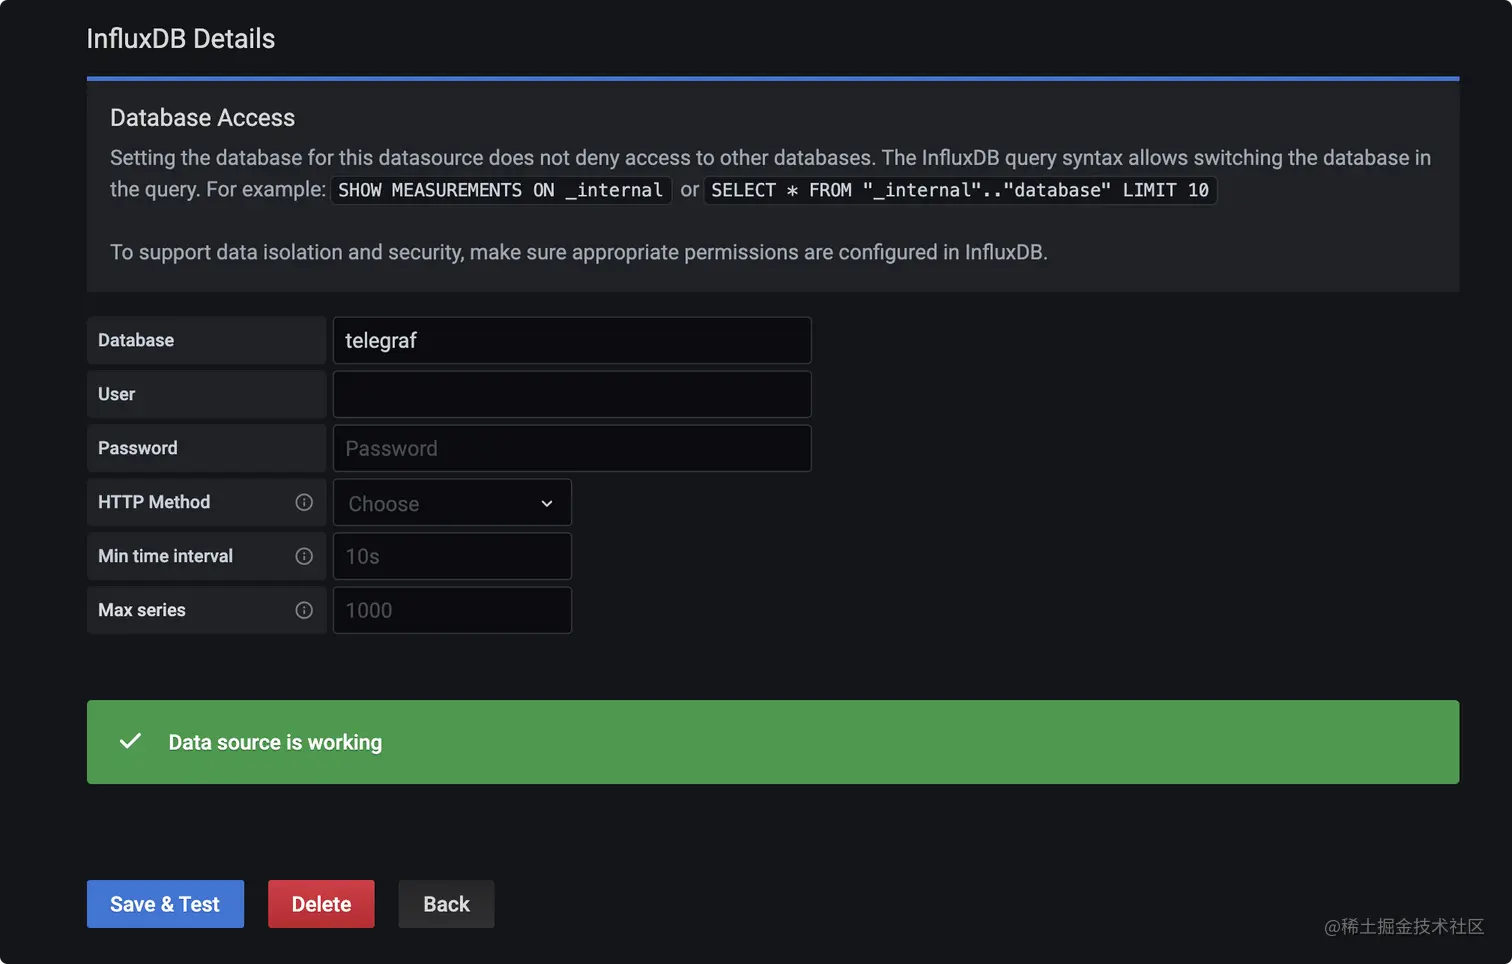Click the 'Data source is working' message
Screen dimensions: 1512x964
pyautogui.click(x=275, y=742)
